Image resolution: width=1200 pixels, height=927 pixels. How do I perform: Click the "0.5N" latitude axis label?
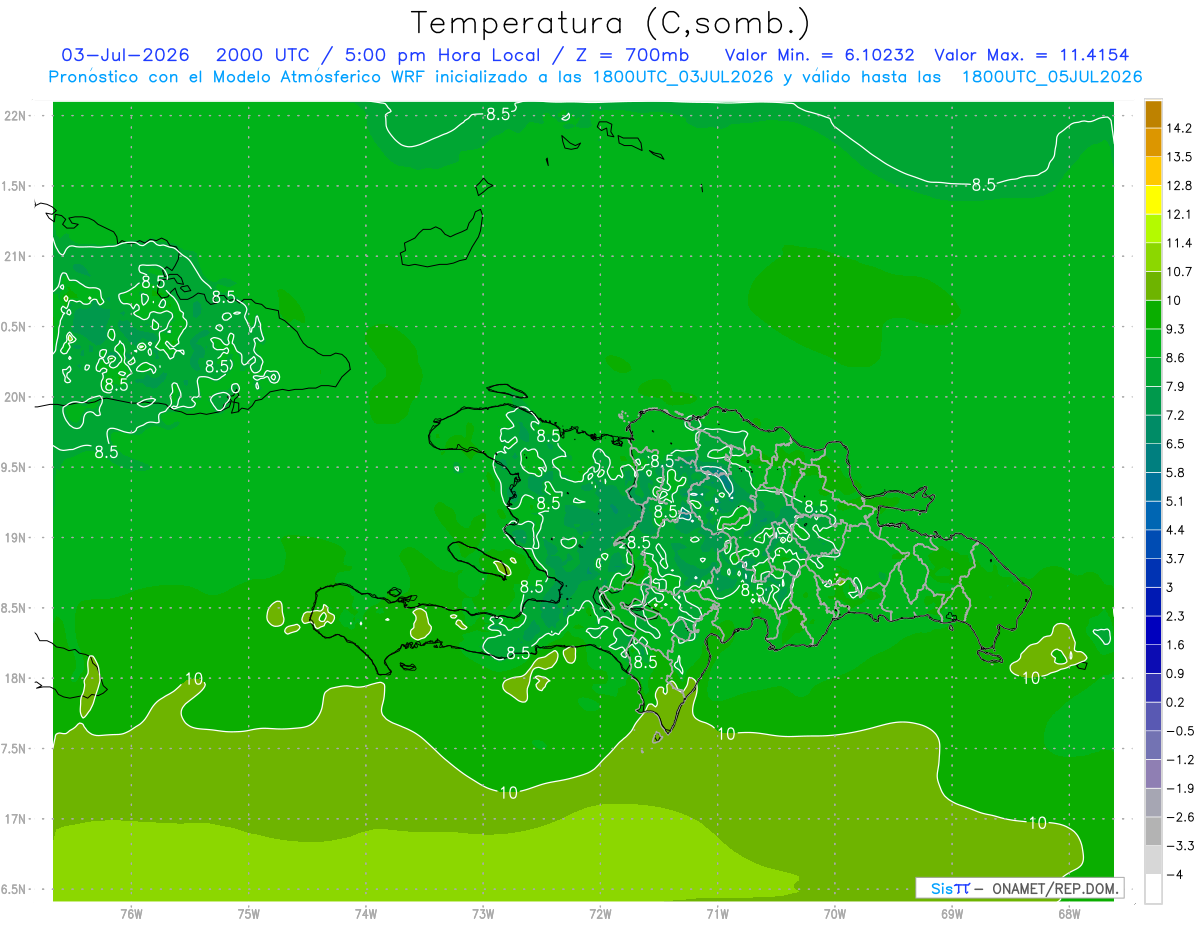pos(15,327)
